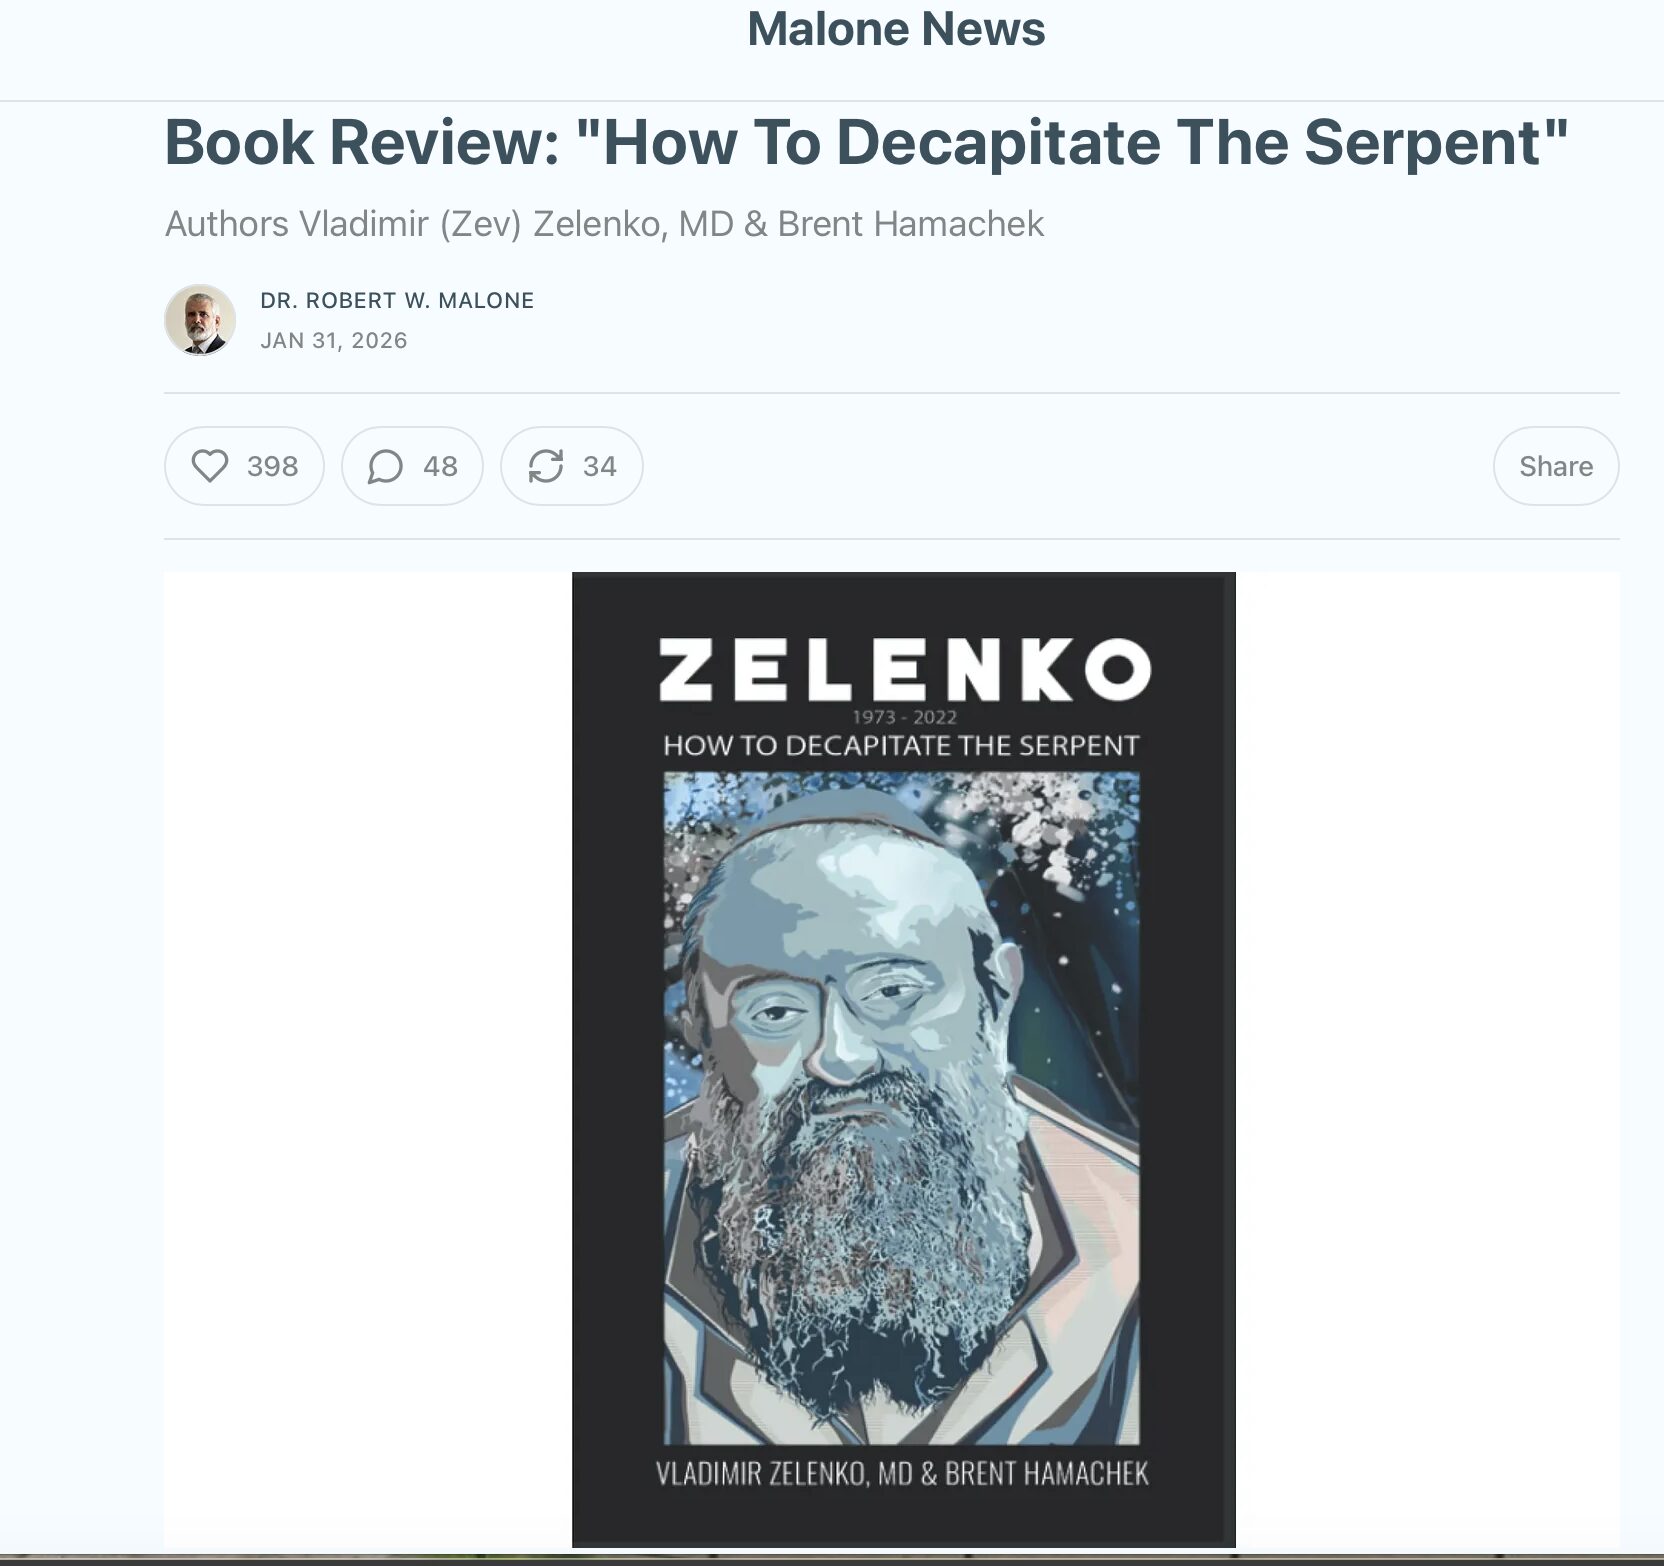Image resolution: width=1664 pixels, height=1566 pixels.
Task: Click the article headline Book Review title
Action: point(866,142)
